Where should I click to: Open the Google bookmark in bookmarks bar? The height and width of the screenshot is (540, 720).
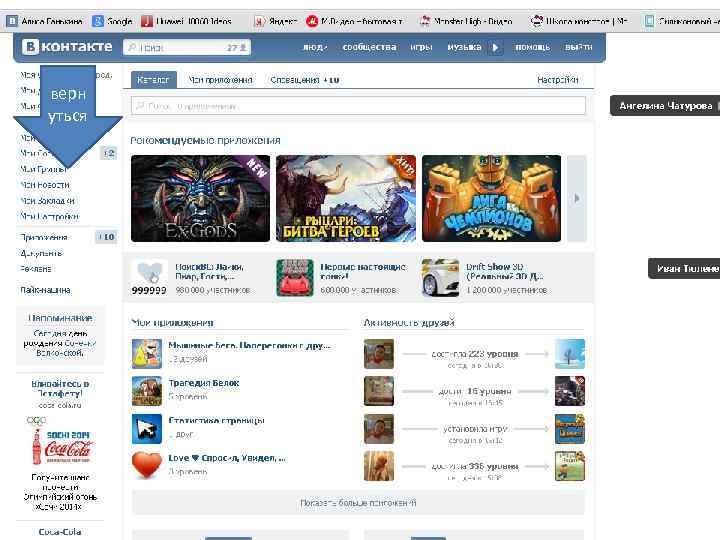[112, 21]
